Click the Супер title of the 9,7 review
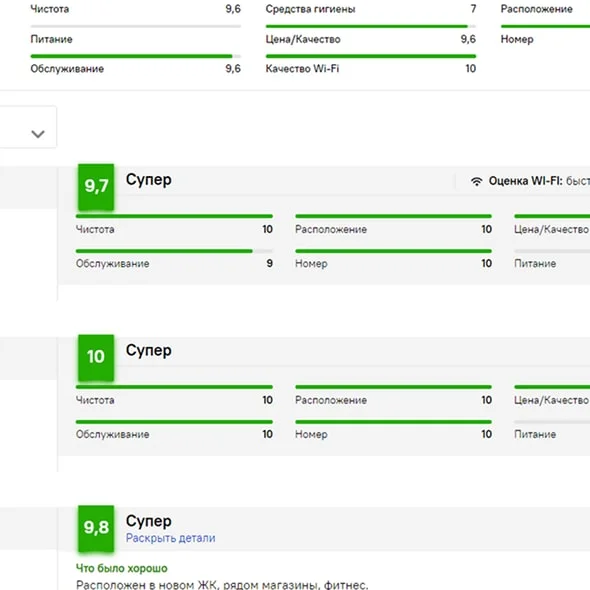590x590 pixels. [149, 179]
